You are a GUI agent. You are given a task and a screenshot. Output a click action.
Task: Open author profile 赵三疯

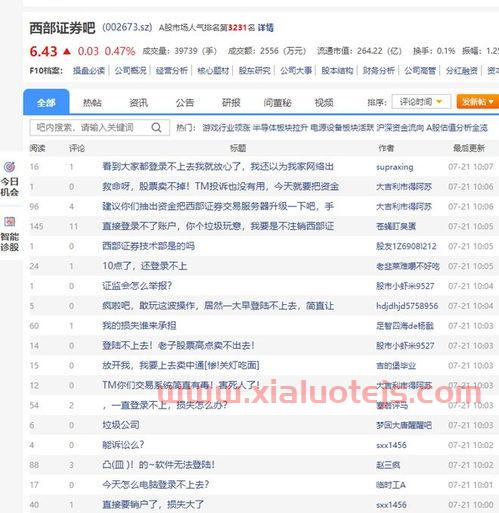[388, 465]
